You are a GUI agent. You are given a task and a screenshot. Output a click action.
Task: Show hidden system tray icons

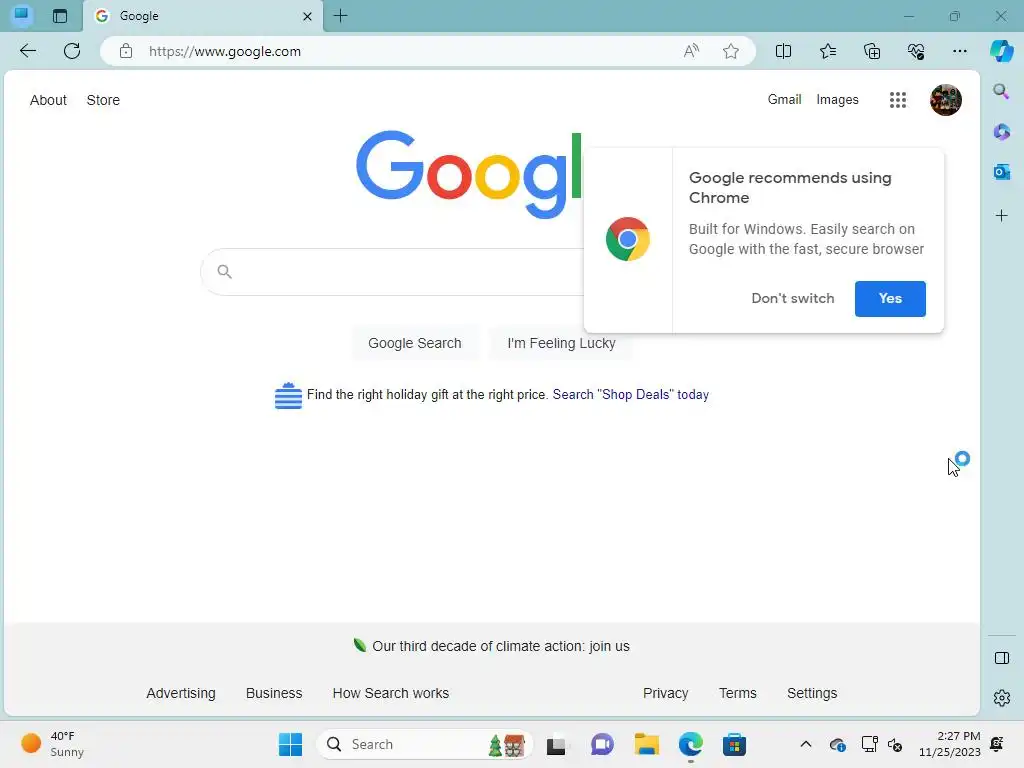(806, 744)
